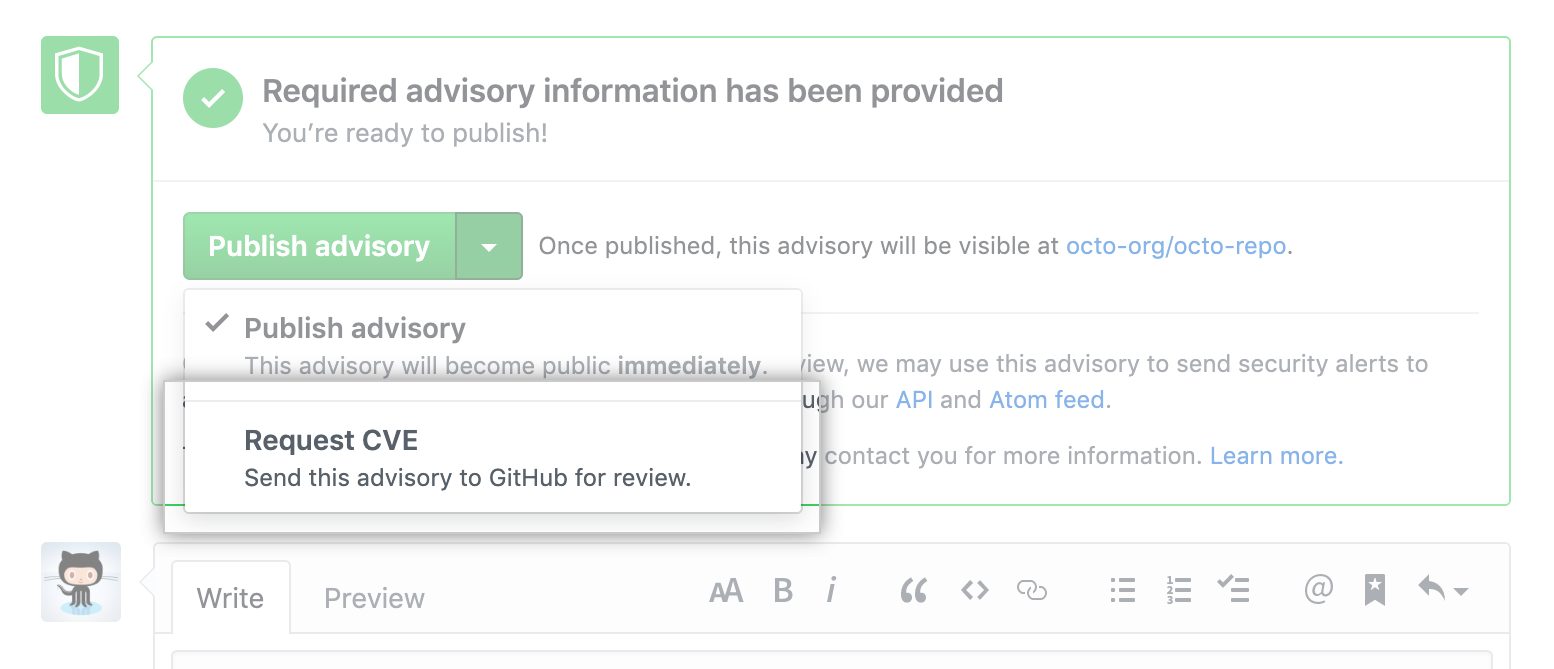Expand the Publish advisory dropdown arrow
The width and height of the screenshot is (1554, 669).
pyautogui.click(x=489, y=246)
